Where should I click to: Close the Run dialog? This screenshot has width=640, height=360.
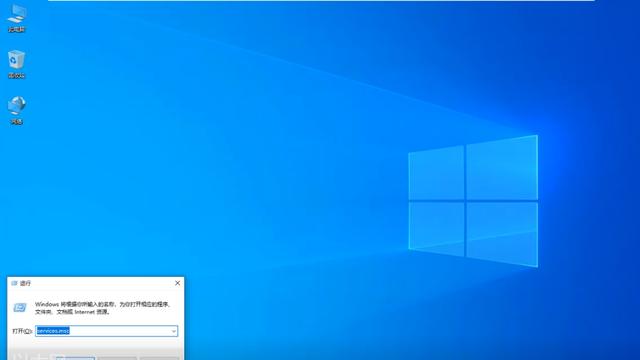coord(178,283)
